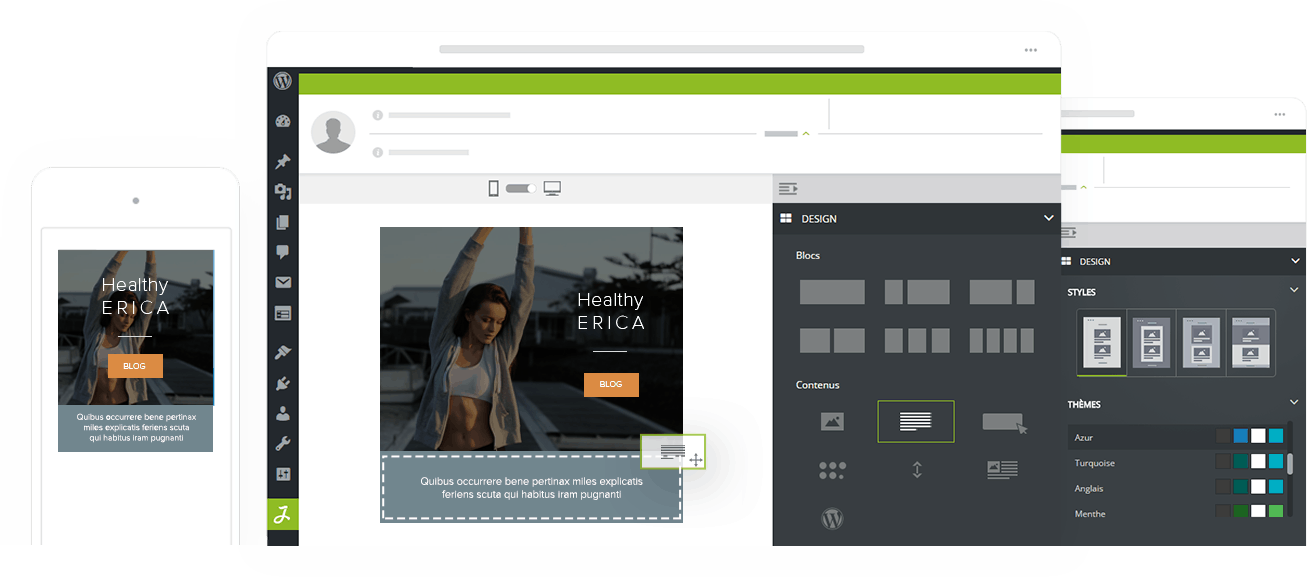Switch to the mobile phone preview icon

[x=493, y=188]
